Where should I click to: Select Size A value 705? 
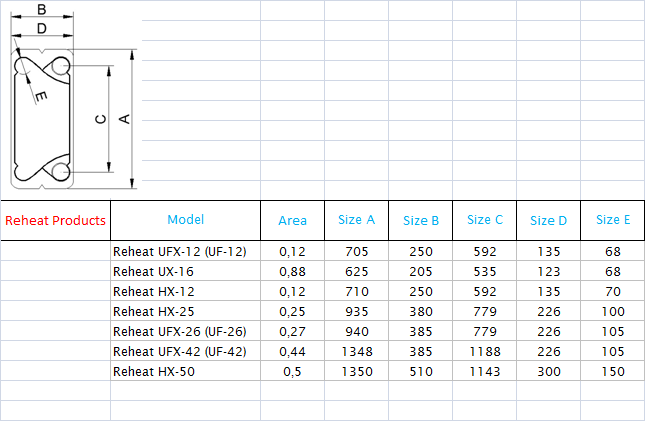357,251
